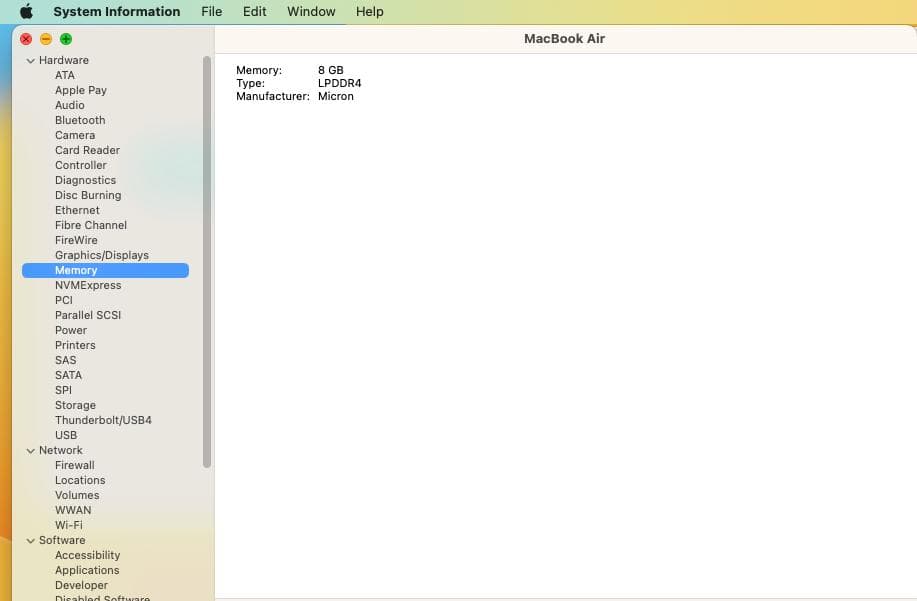The image size is (917, 601).
Task: Open the Edit menu
Action: coord(254,11)
